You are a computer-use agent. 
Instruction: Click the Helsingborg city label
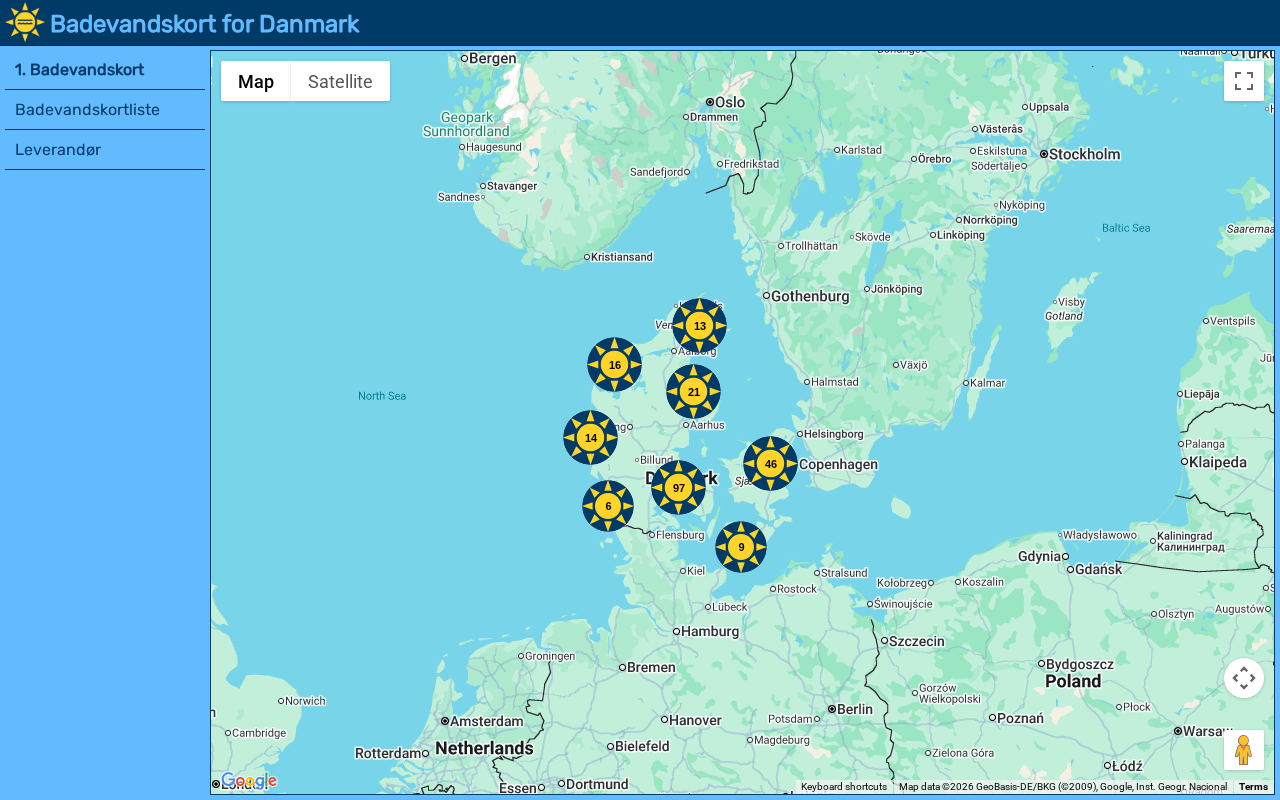point(834,434)
